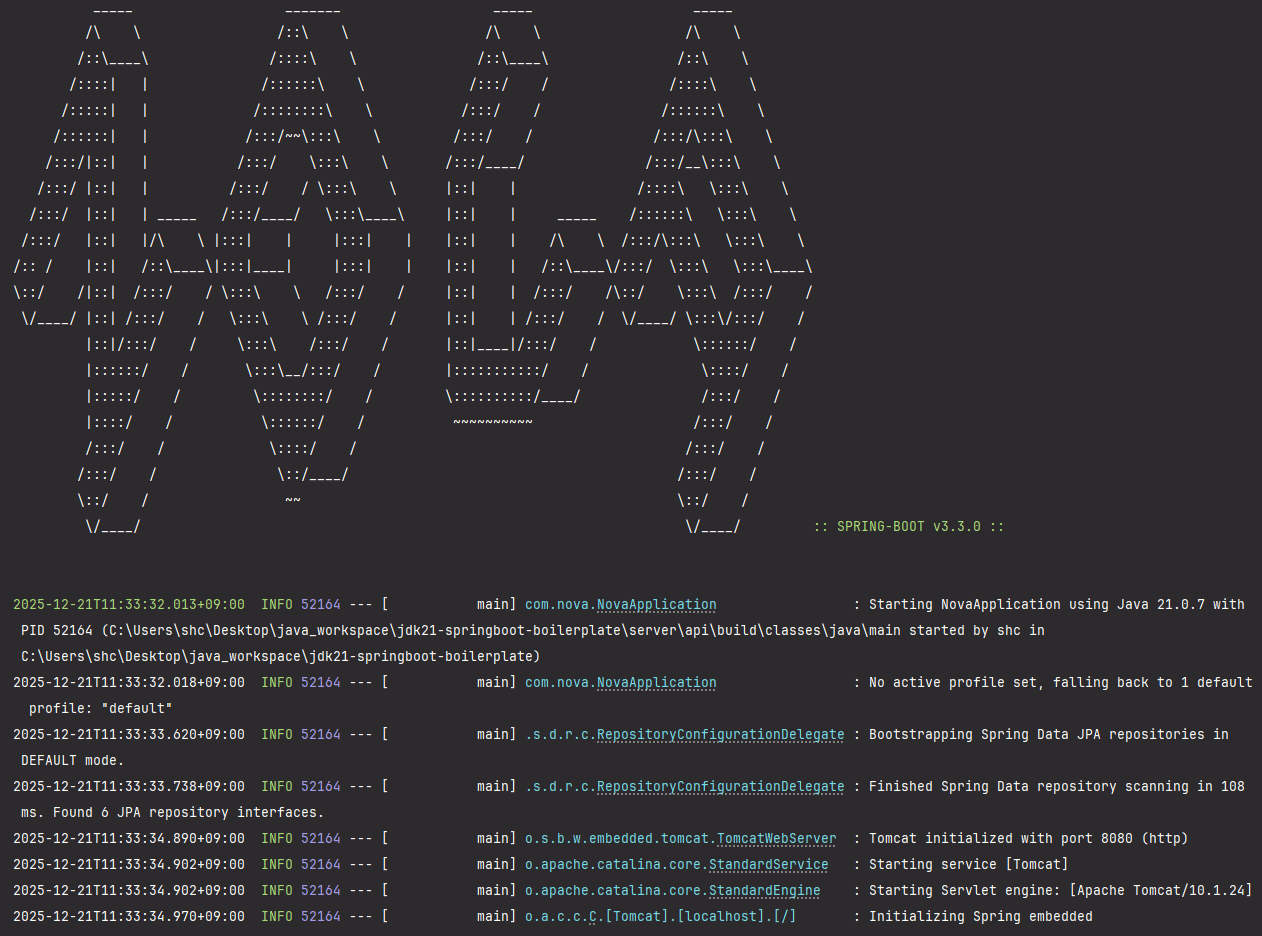Image resolution: width=1262 pixels, height=936 pixels.
Task: Open the StandardService class link
Action: [768, 865]
